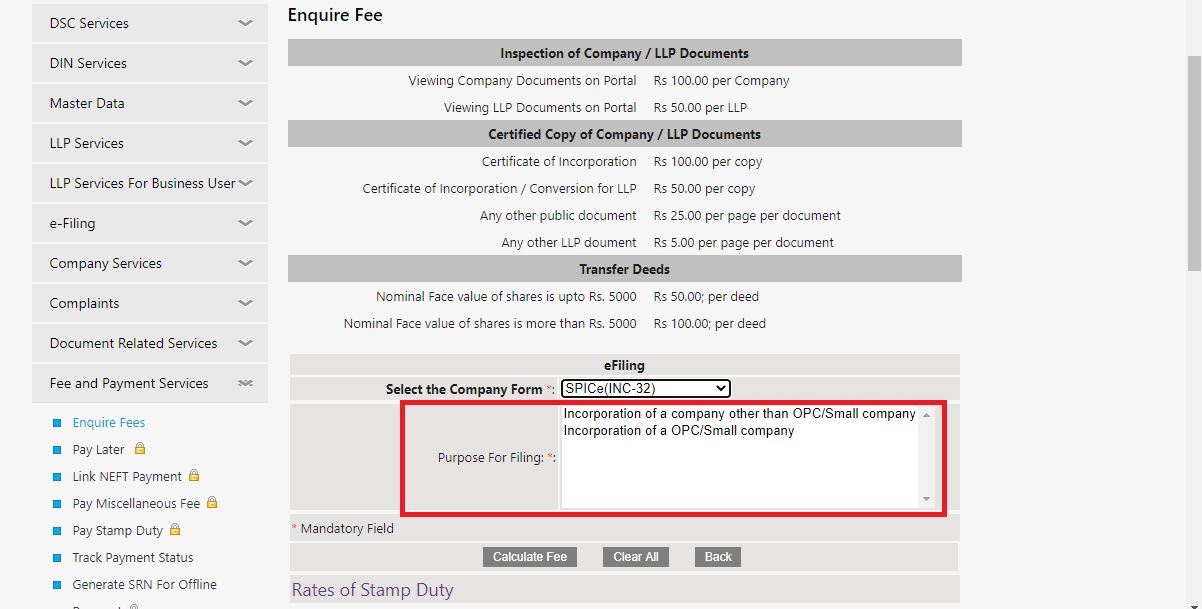Click the blue square bullet beside Enquire Fees

[x=57, y=422]
